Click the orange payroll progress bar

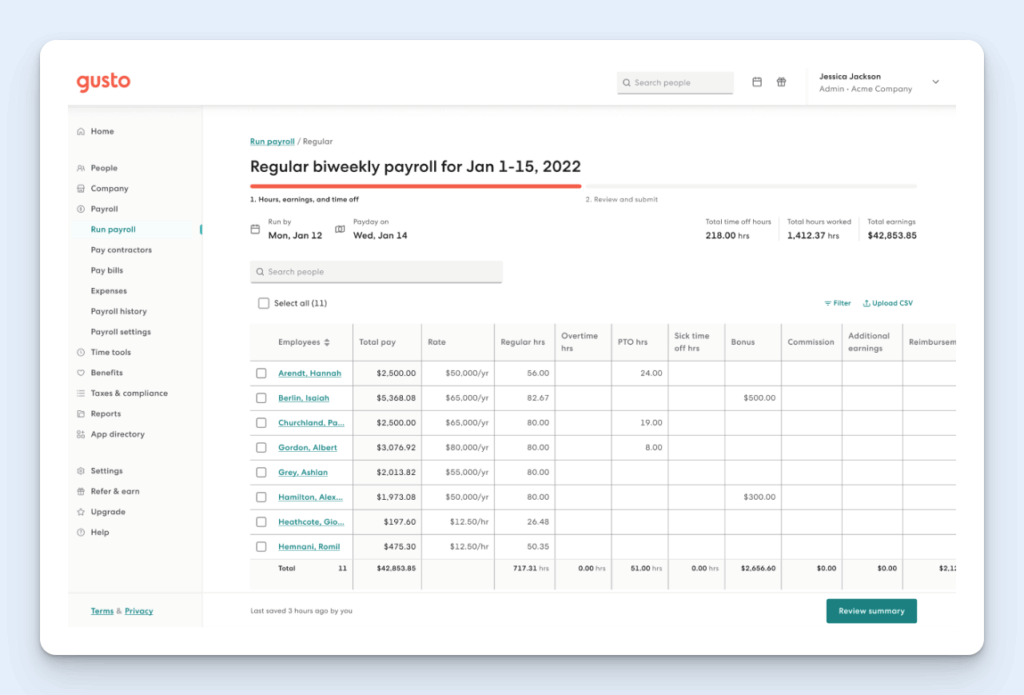click(x=415, y=185)
